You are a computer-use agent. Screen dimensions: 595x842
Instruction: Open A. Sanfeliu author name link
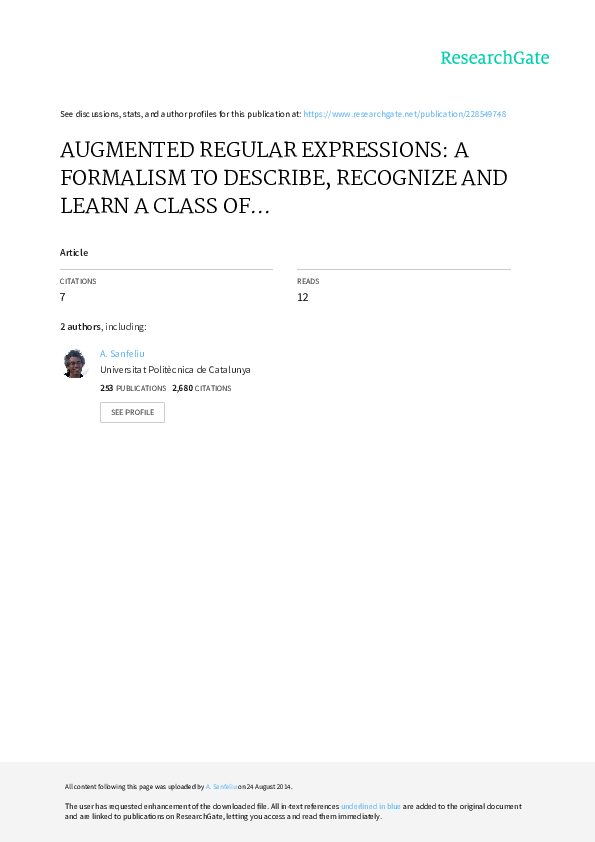pos(122,353)
